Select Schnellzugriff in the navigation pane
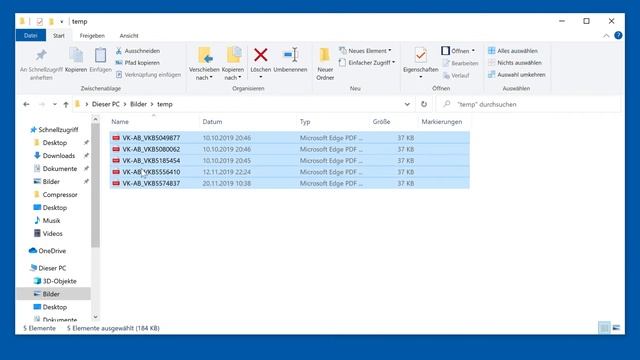640x360 pixels. (54, 130)
